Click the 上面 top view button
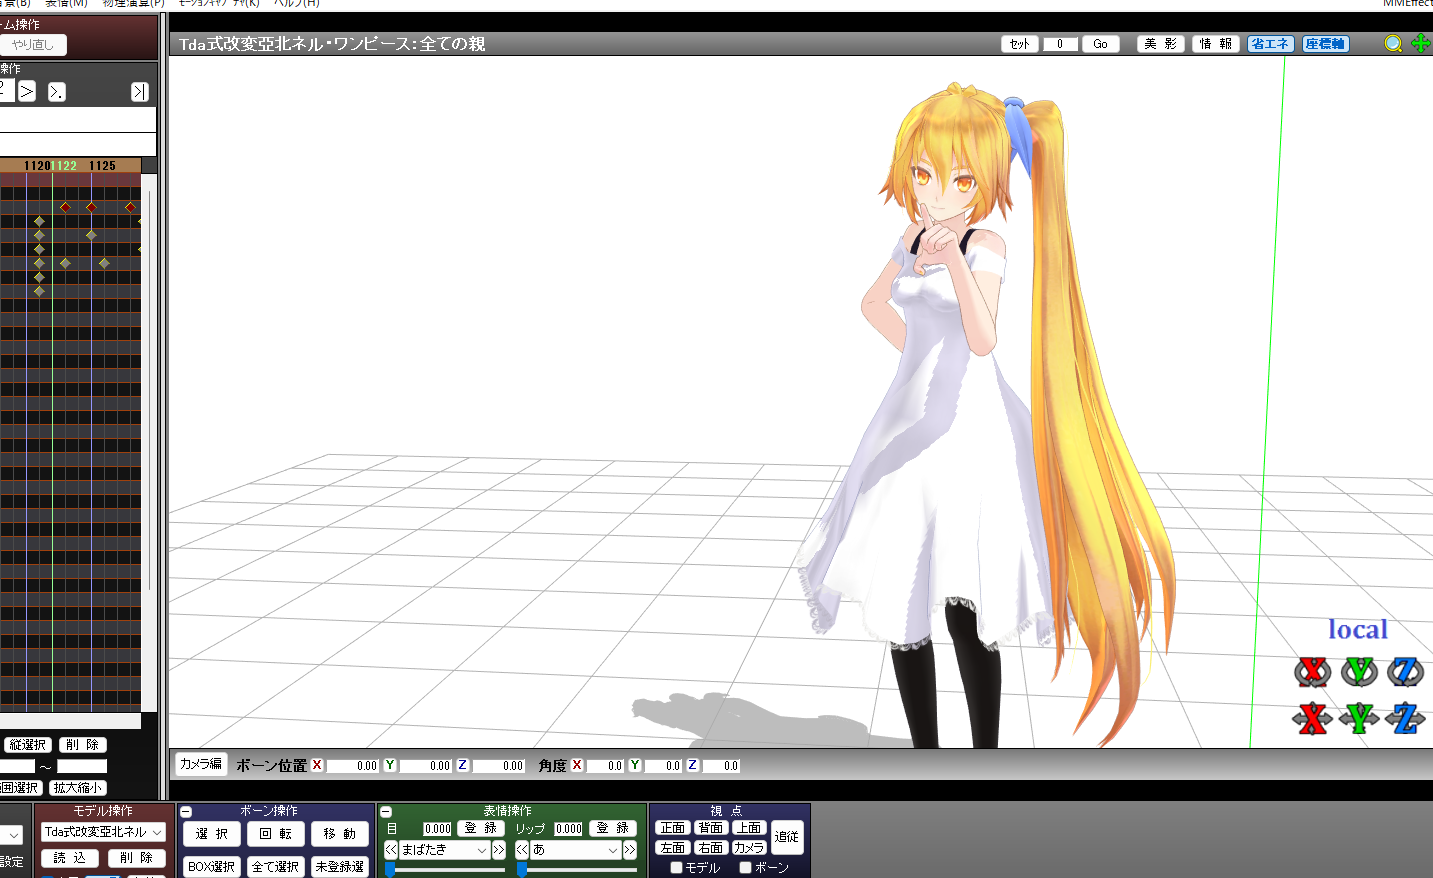 (749, 828)
